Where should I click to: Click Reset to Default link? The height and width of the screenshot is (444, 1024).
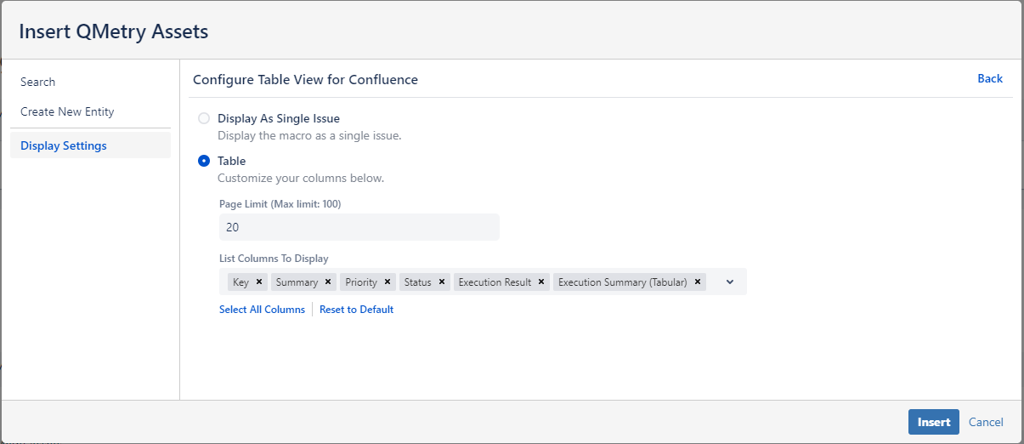pos(356,310)
